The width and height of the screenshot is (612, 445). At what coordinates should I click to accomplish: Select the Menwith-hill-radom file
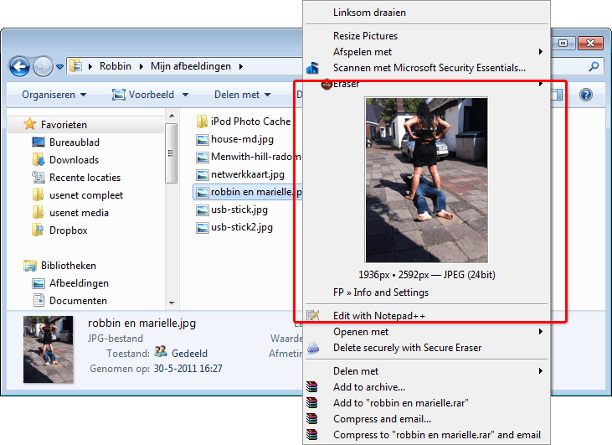248,157
